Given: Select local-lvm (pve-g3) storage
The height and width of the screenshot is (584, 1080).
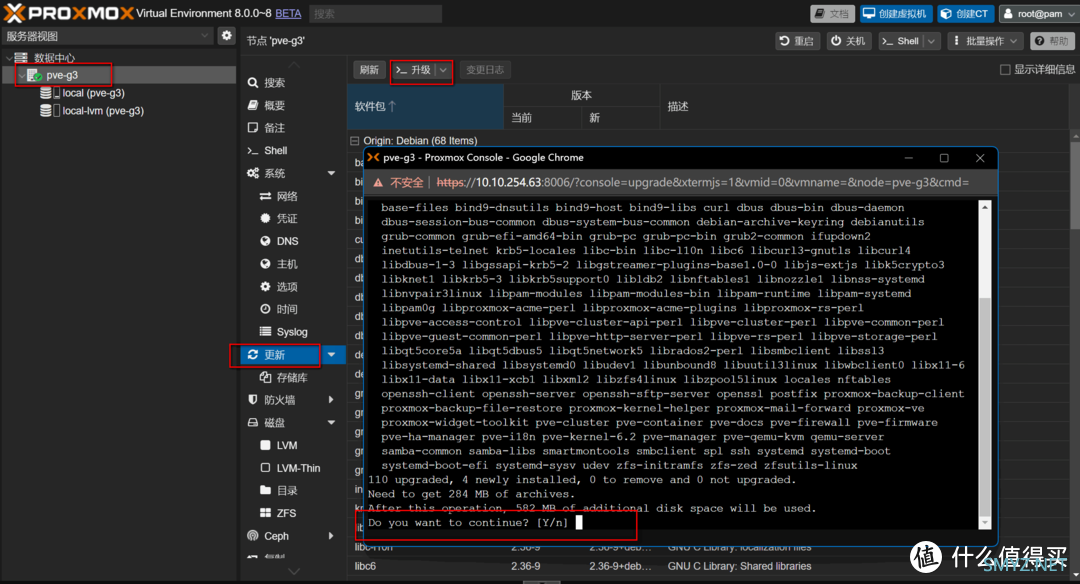Looking at the screenshot, I should click(103, 111).
